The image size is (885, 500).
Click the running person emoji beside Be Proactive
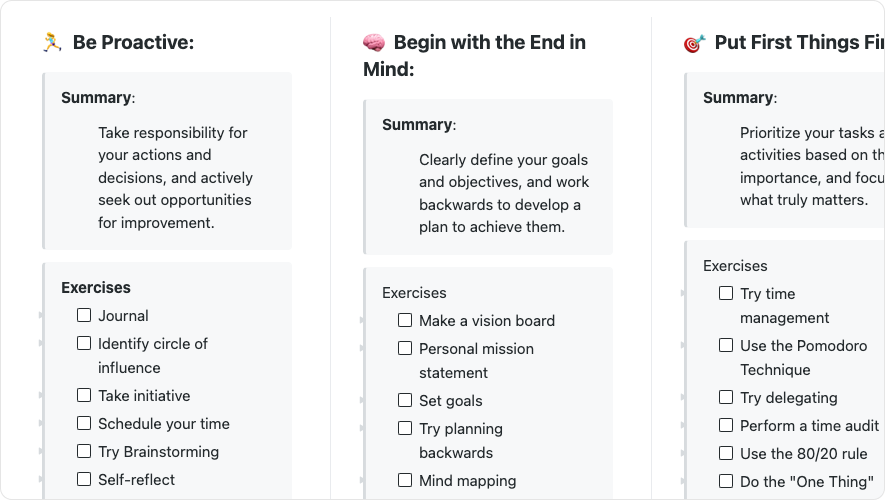pyautogui.click(x=53, y=42)
